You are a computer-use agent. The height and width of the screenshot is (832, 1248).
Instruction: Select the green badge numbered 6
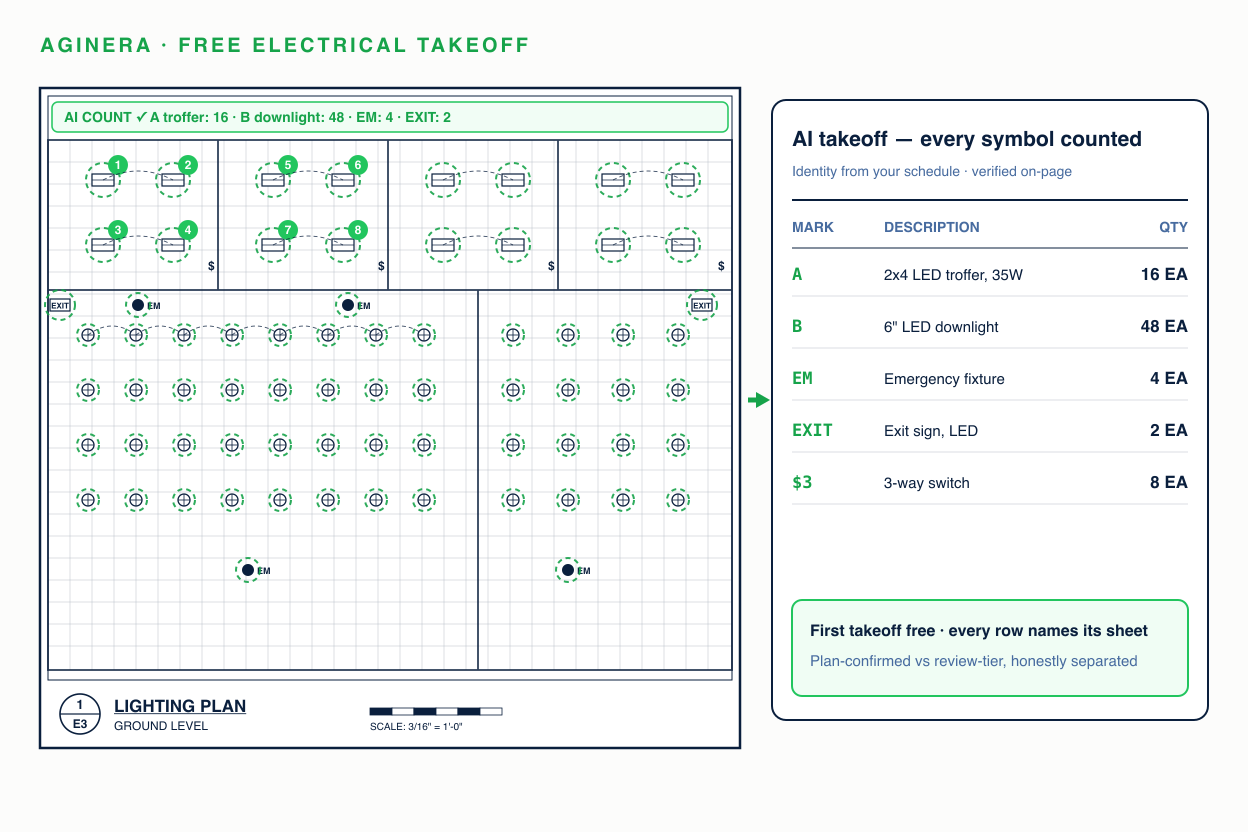(x=358, y=165)
